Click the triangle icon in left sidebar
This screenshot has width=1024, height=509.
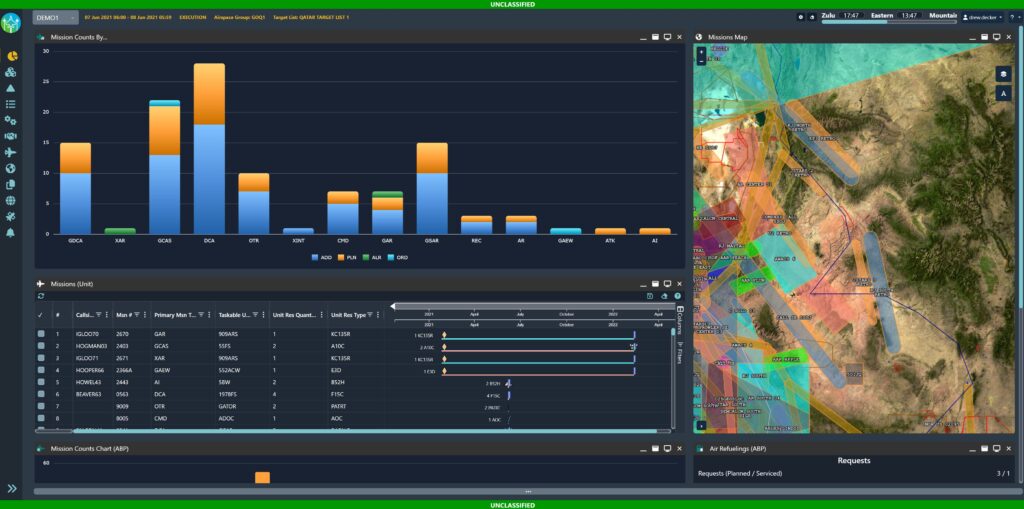10,88
